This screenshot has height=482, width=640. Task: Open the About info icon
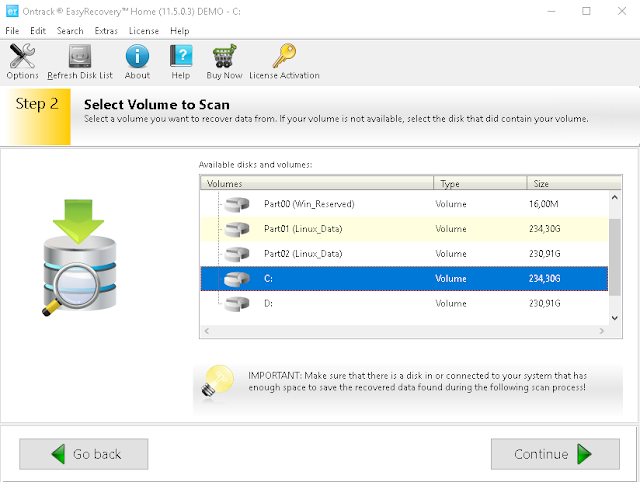pyautogui.click(x=137, y=56)
